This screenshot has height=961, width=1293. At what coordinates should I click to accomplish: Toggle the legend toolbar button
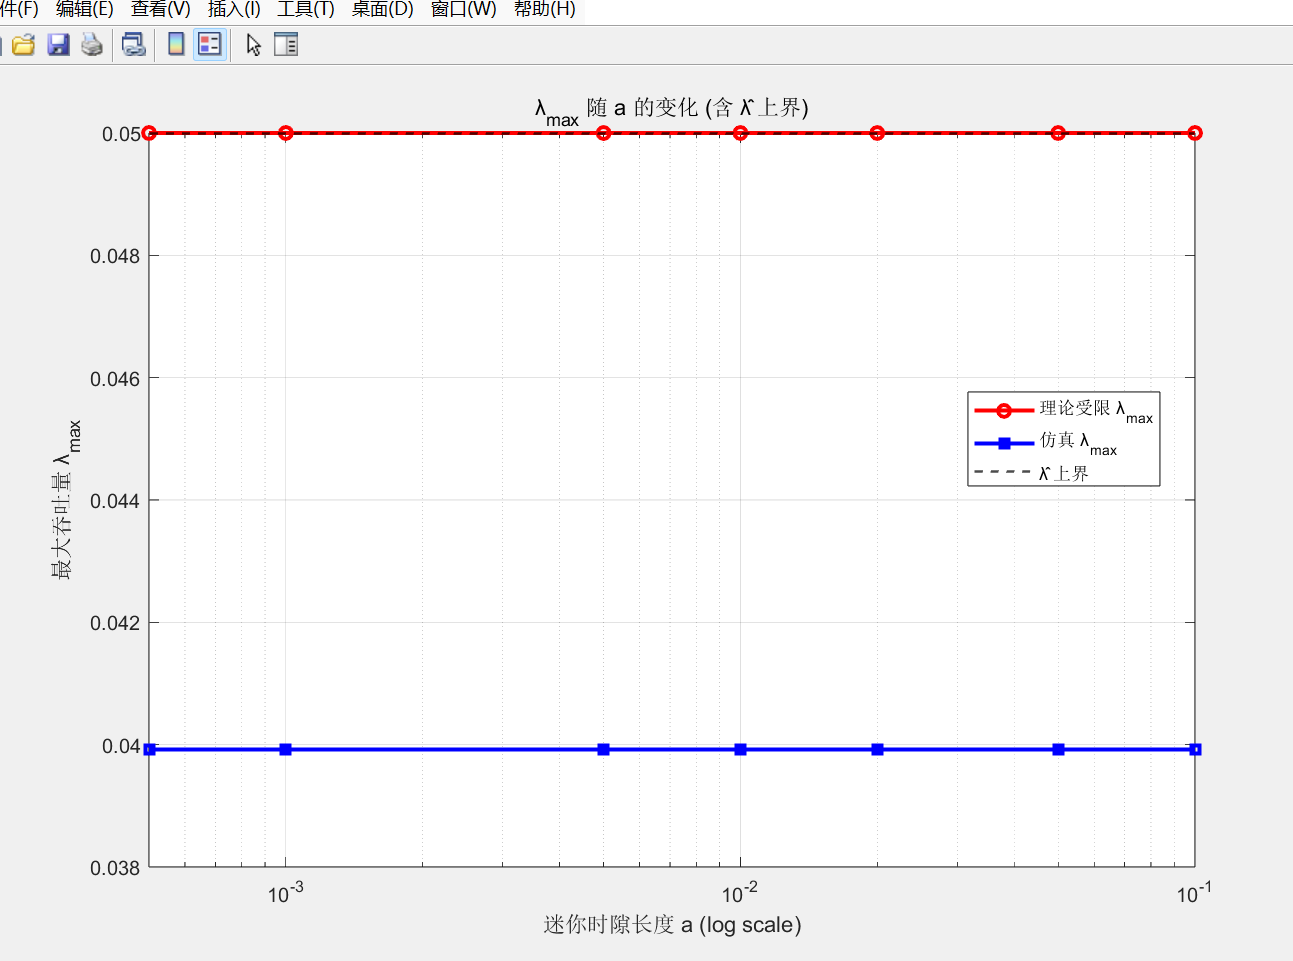(210, 44)
